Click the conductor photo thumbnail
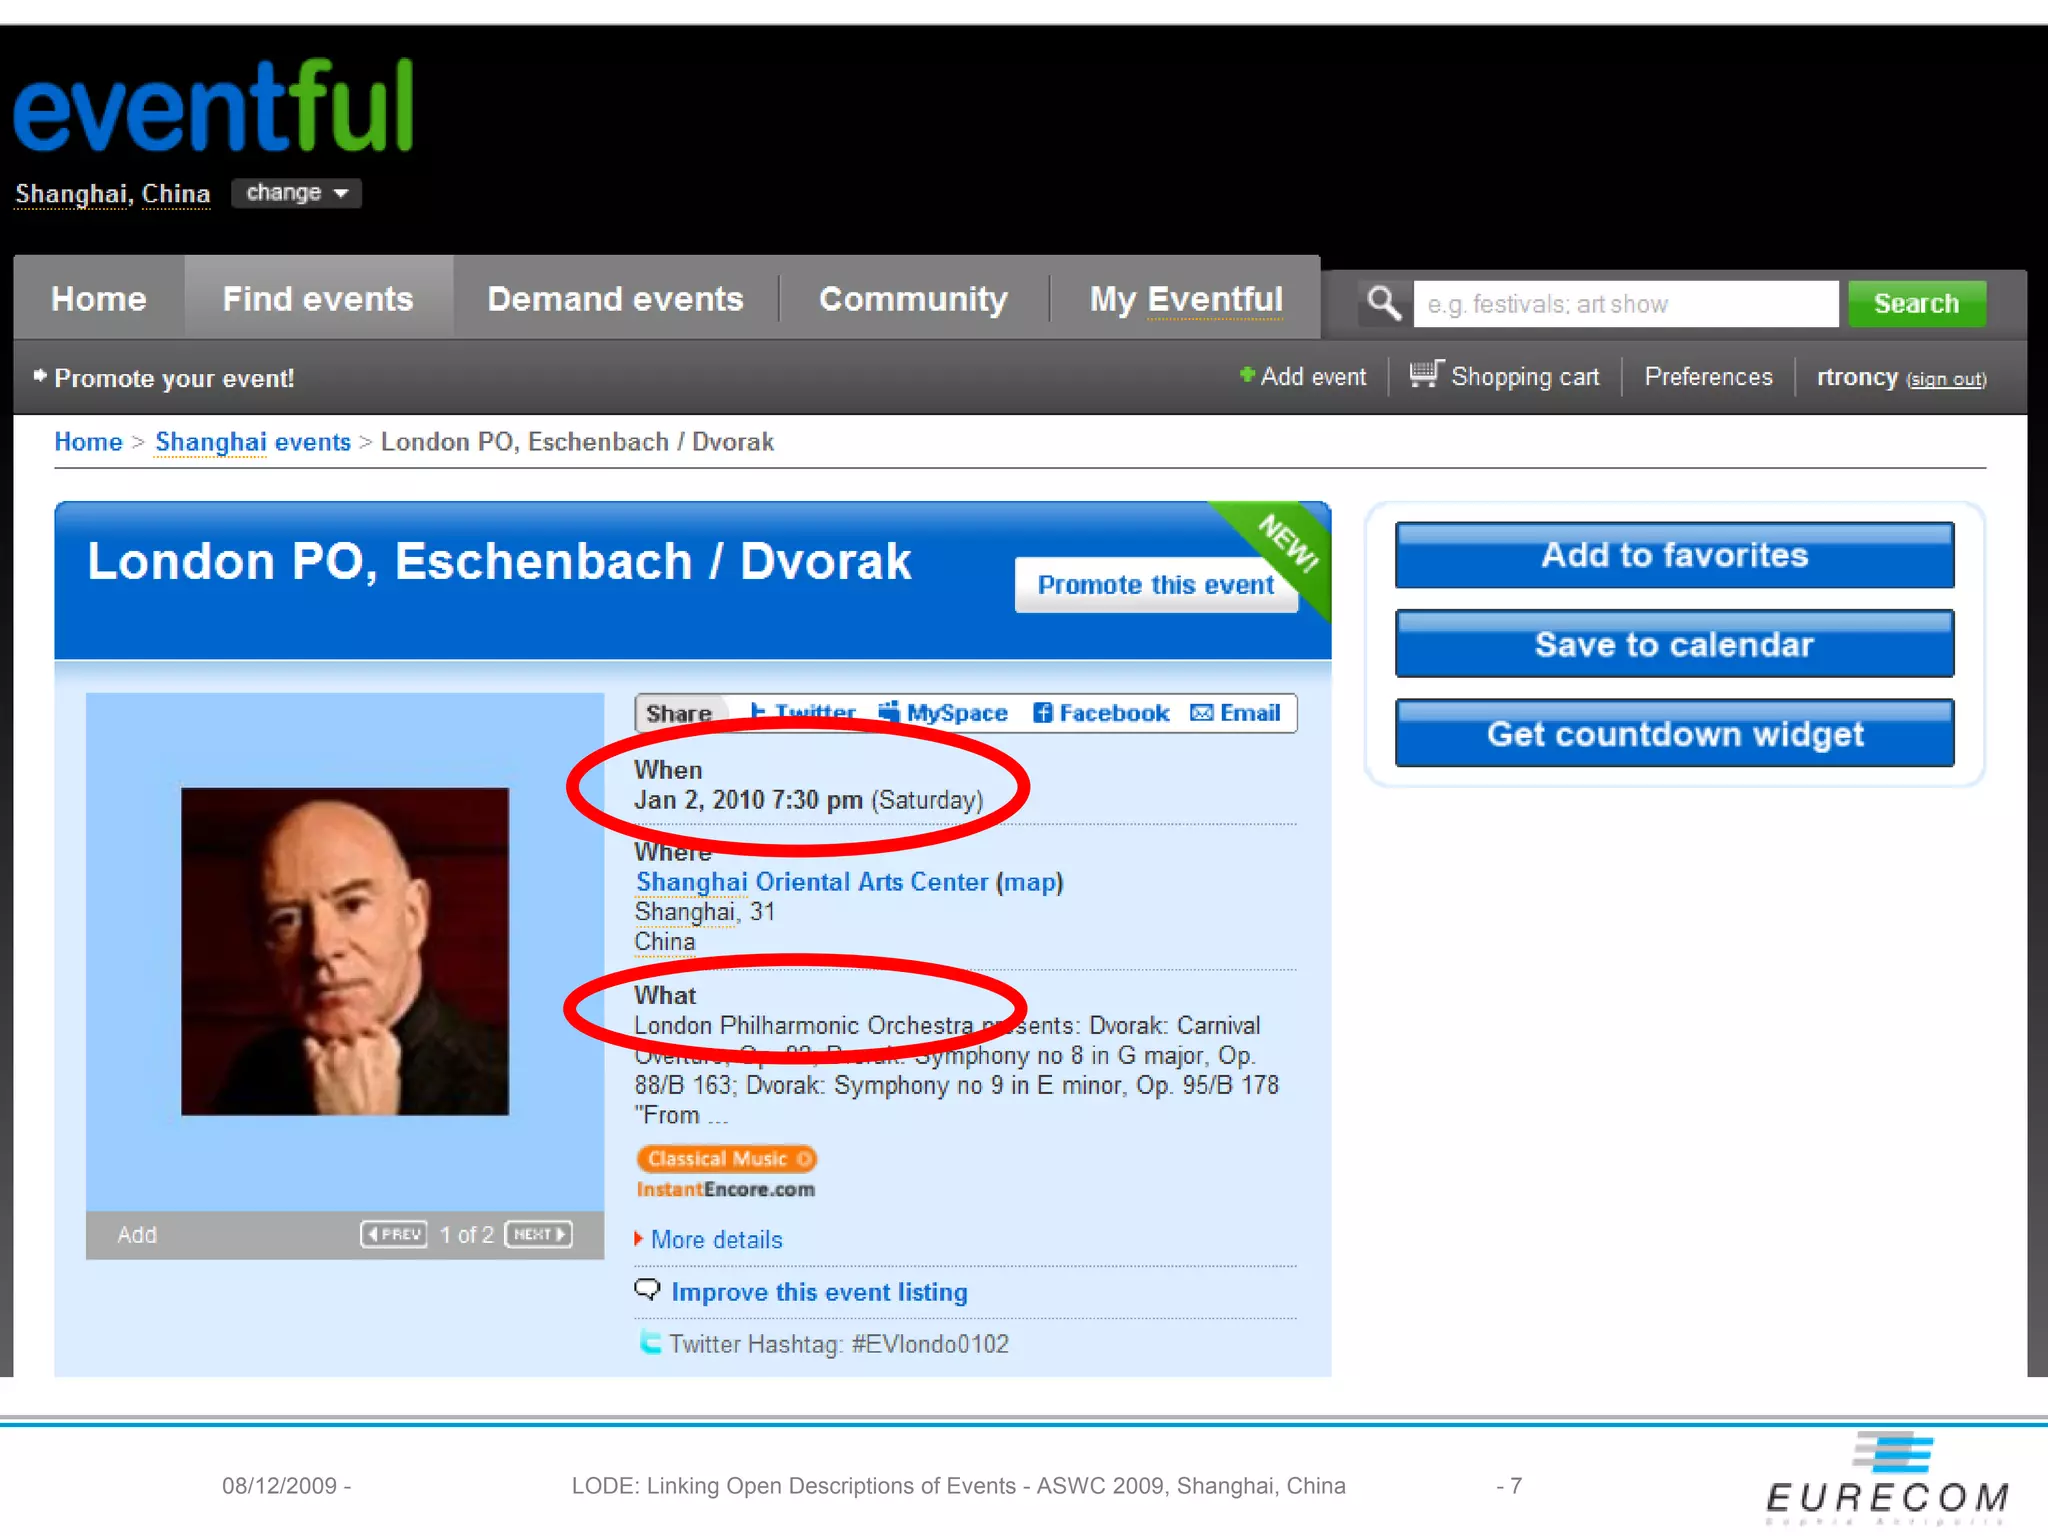This screenshot has width=2048, height=1536. point(345,951)
